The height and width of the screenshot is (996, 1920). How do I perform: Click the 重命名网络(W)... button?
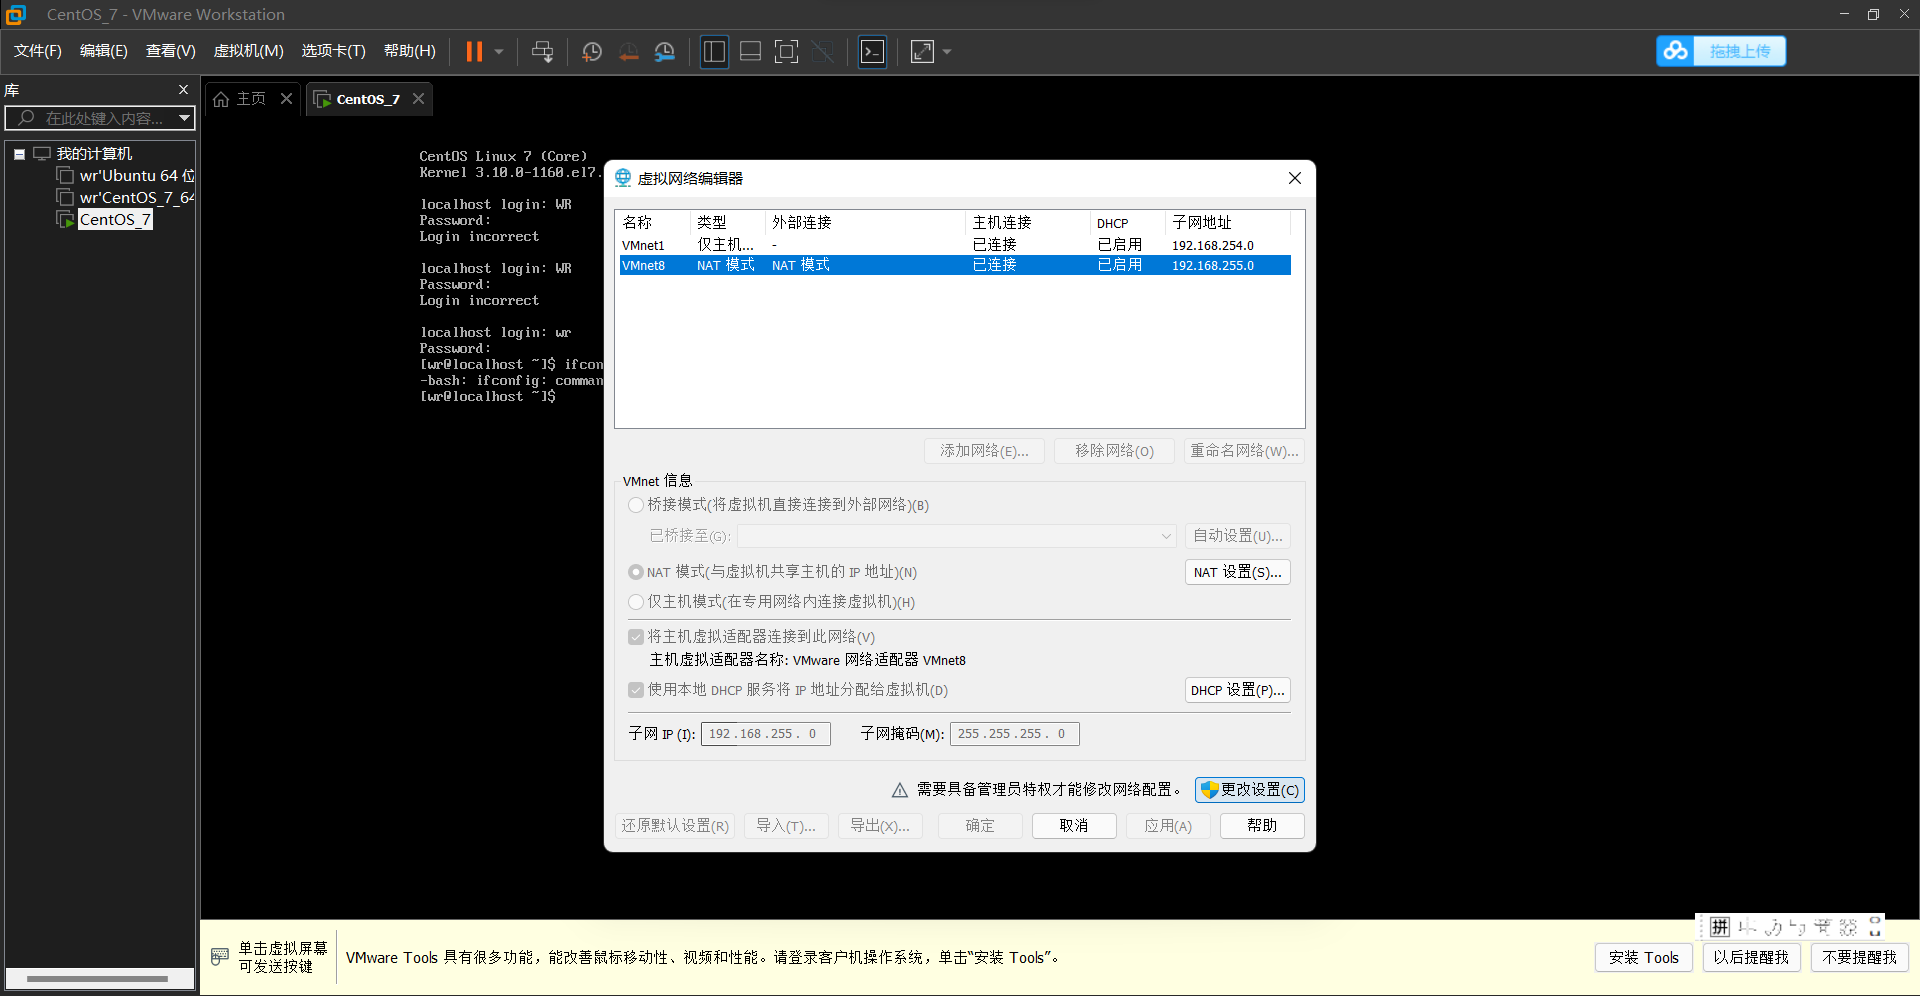(1244, 451)
